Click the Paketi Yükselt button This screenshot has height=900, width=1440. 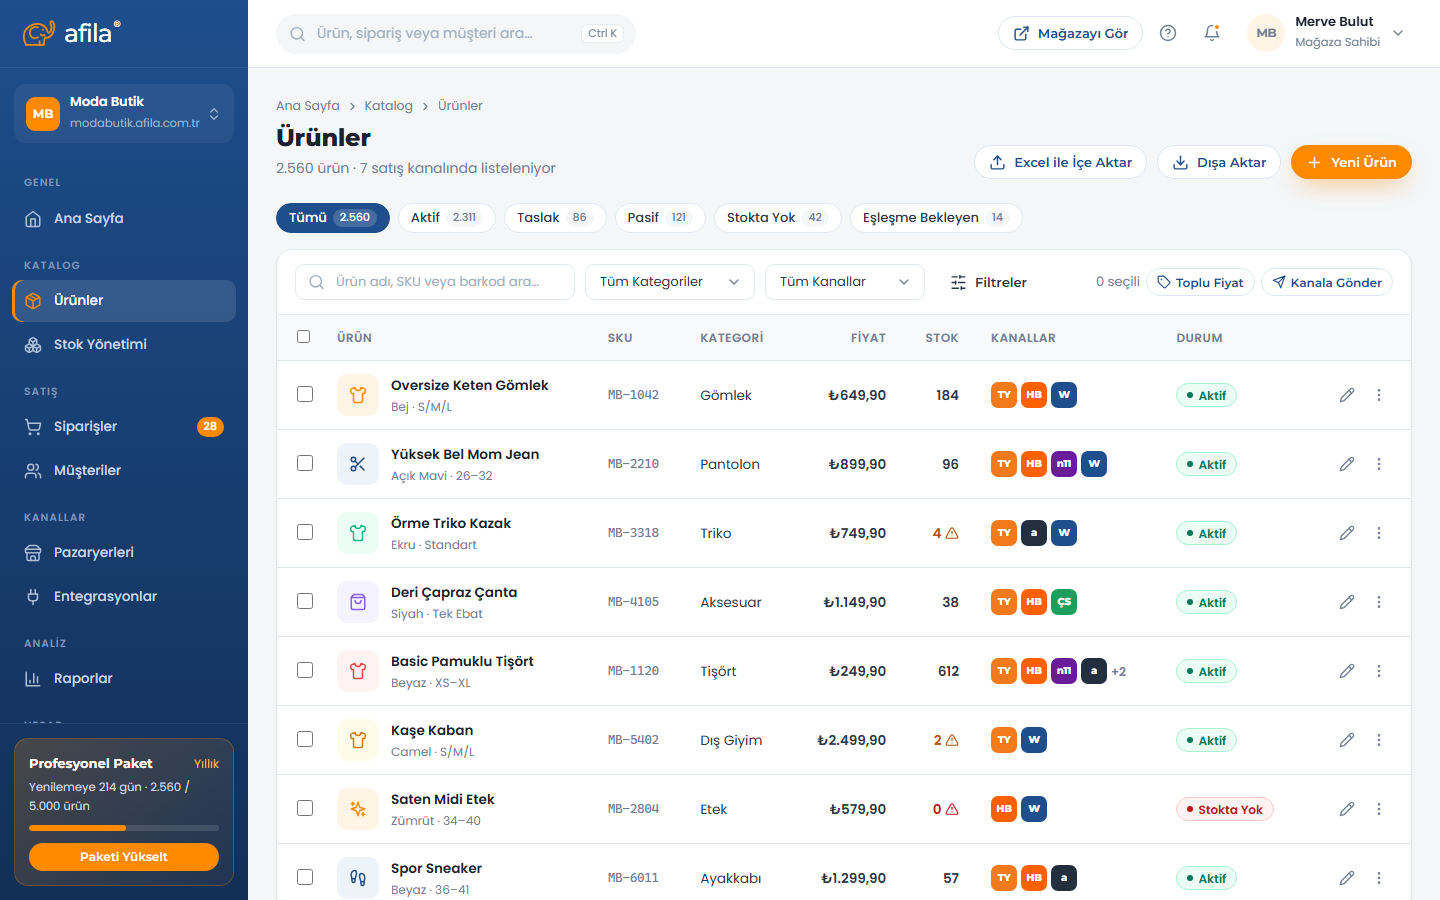(x=124, y=857)
